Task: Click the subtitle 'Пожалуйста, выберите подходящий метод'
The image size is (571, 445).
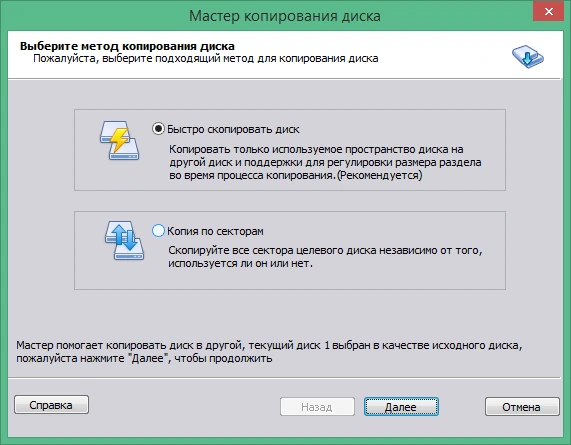Action: pos(206,58)
